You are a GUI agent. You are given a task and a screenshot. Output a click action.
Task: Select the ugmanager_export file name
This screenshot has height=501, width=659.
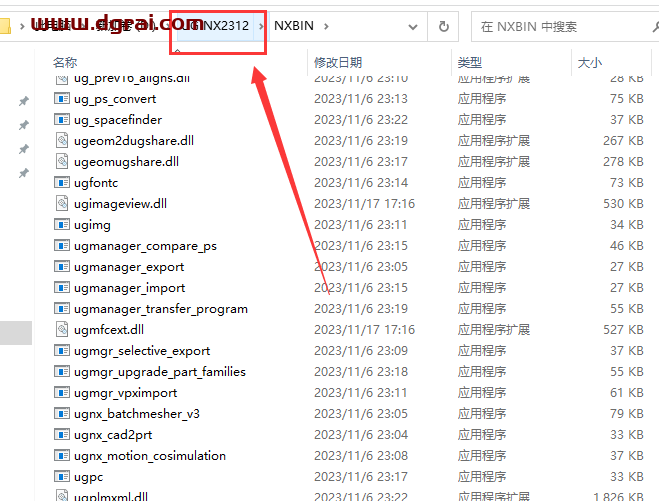[x=129, y=267]
